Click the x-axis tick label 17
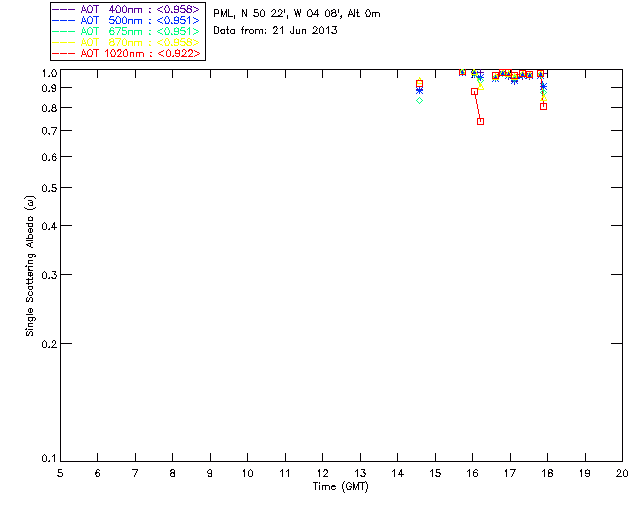The width and height of the screenshot is (640, 512). point(510,473)
